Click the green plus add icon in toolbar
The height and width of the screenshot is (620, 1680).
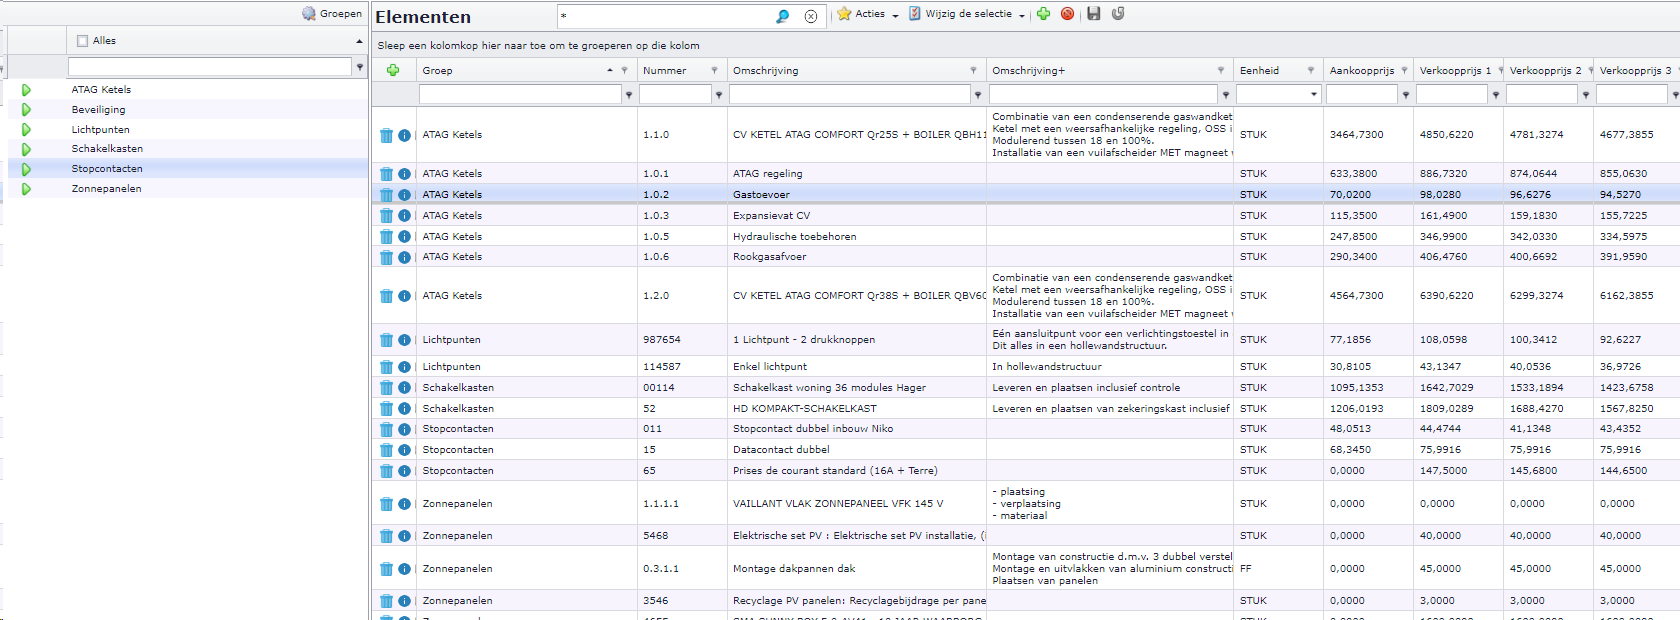pyautogui.click(x=1043, y=14)
